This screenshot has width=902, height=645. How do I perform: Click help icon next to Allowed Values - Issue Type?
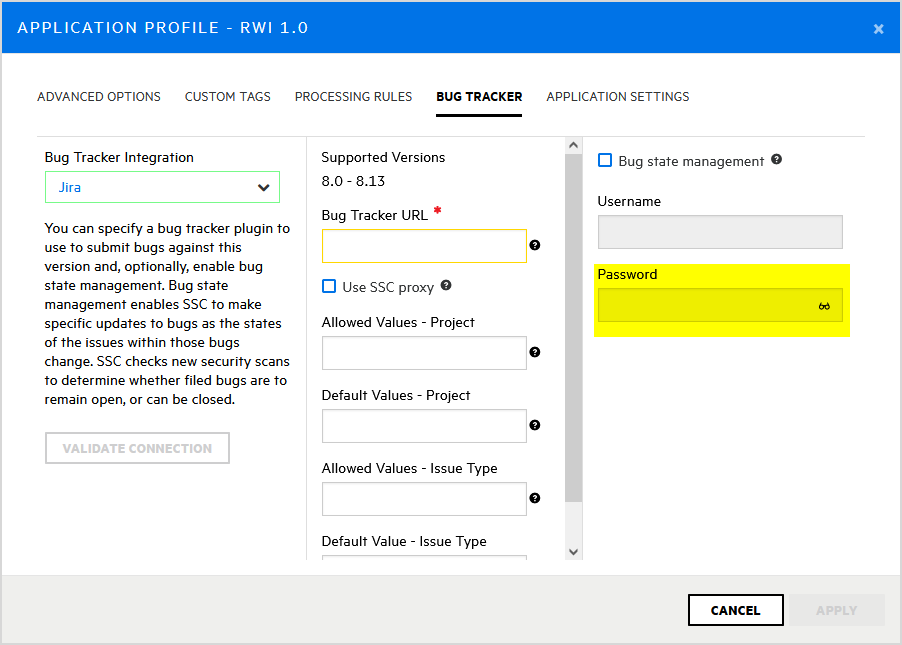(x=535, y=498)
